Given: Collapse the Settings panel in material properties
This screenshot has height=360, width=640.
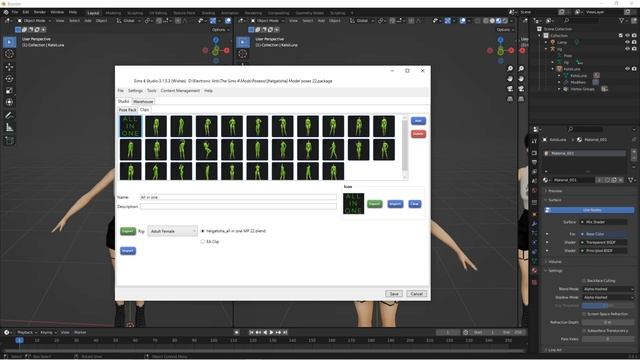Looking at the screenshot, I should pyautogui.click(x=554, y=271).
